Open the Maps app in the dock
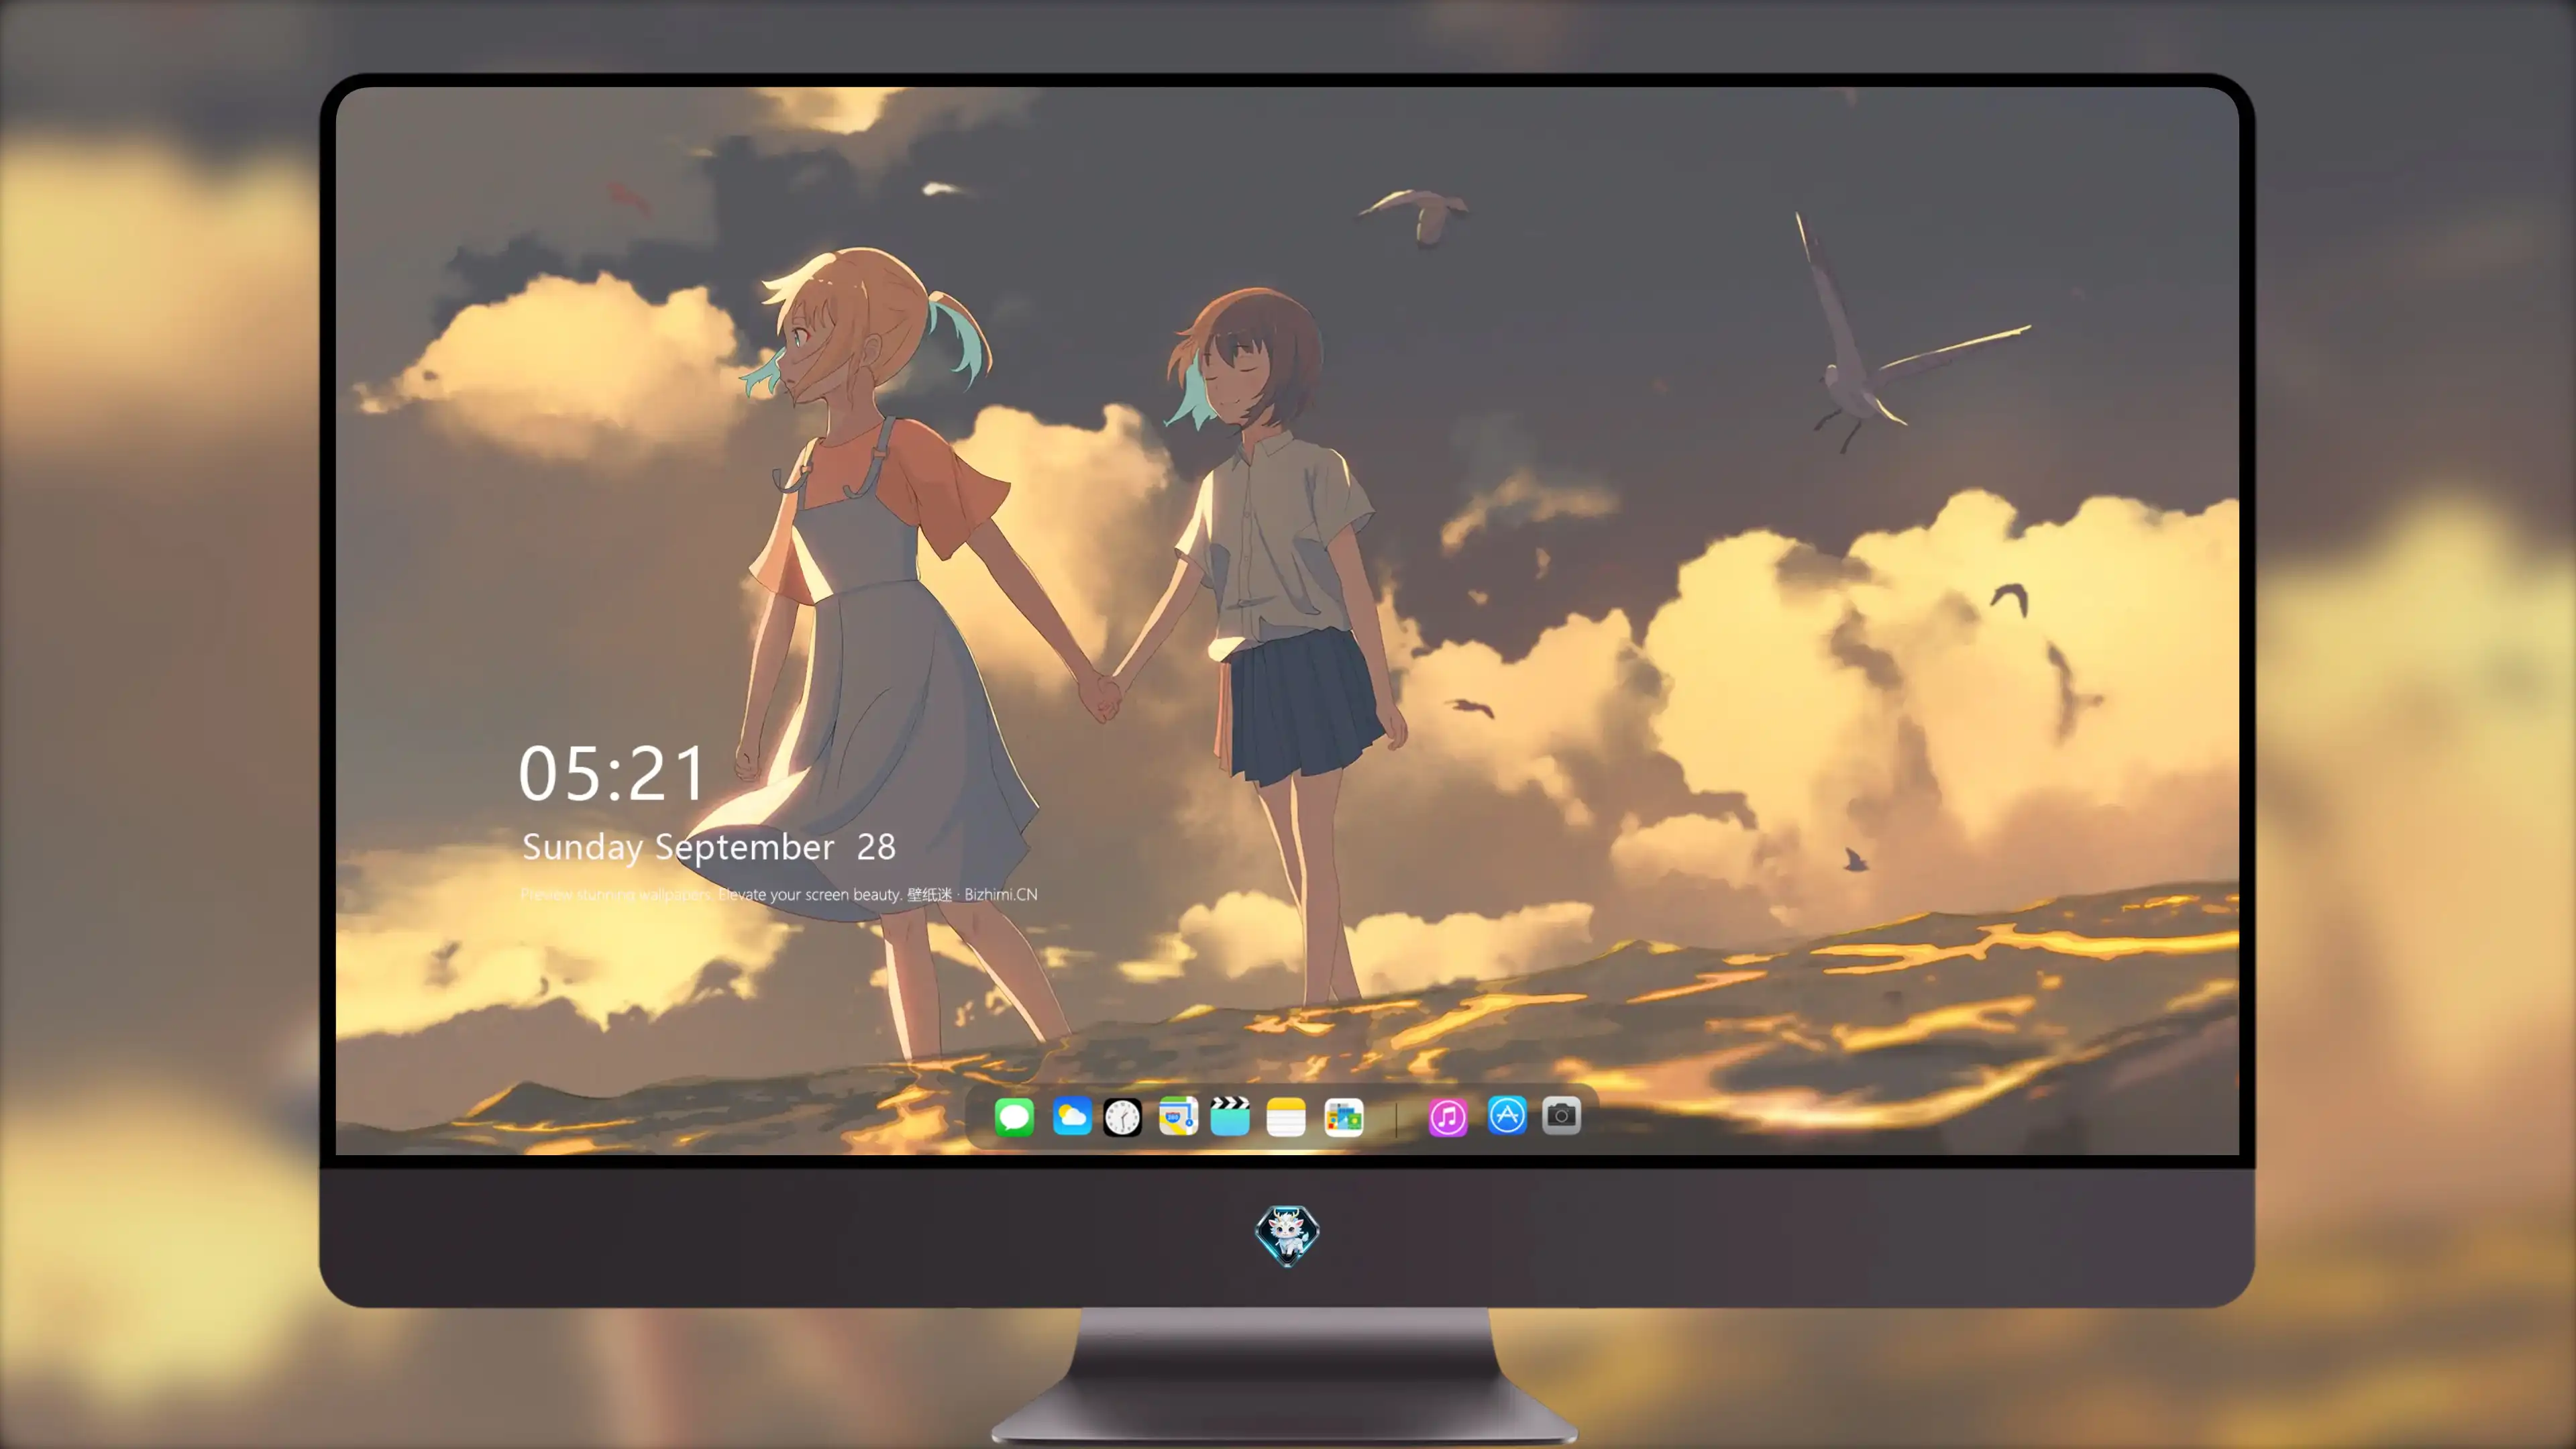The image size is (2576, 1449). [1178, 1116]
